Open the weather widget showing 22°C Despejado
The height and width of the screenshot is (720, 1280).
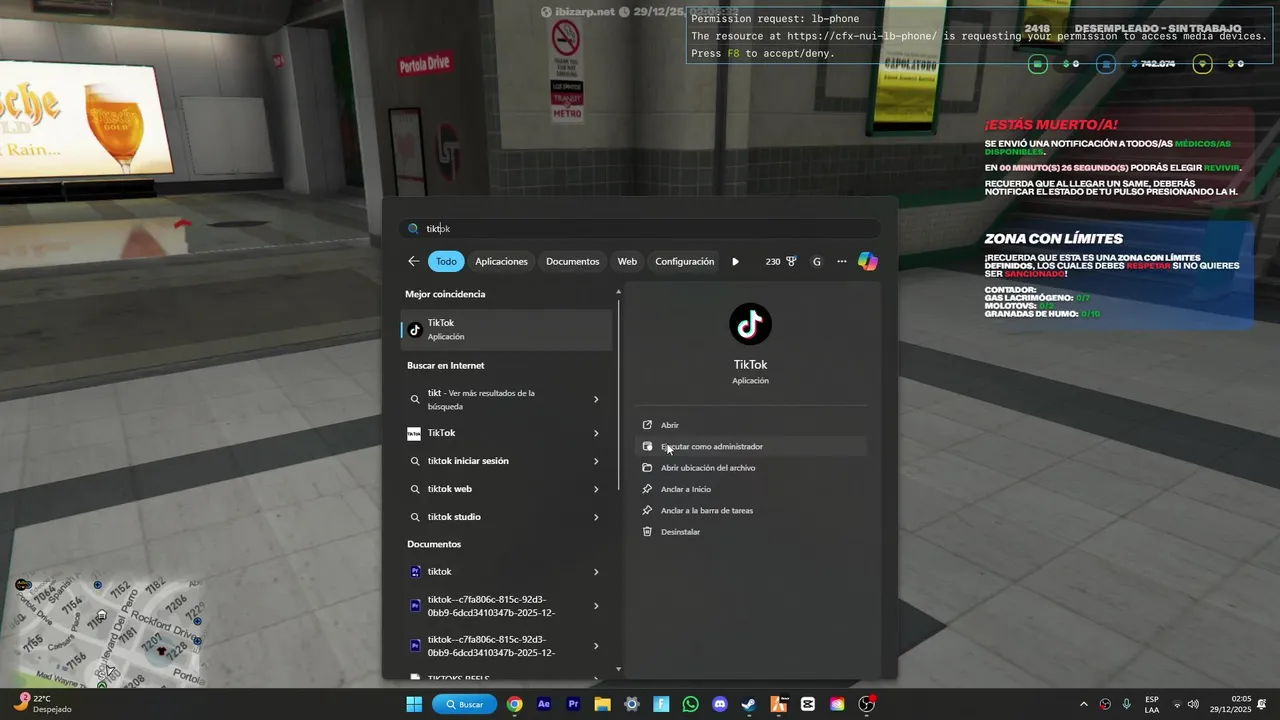tap(42, 704)
